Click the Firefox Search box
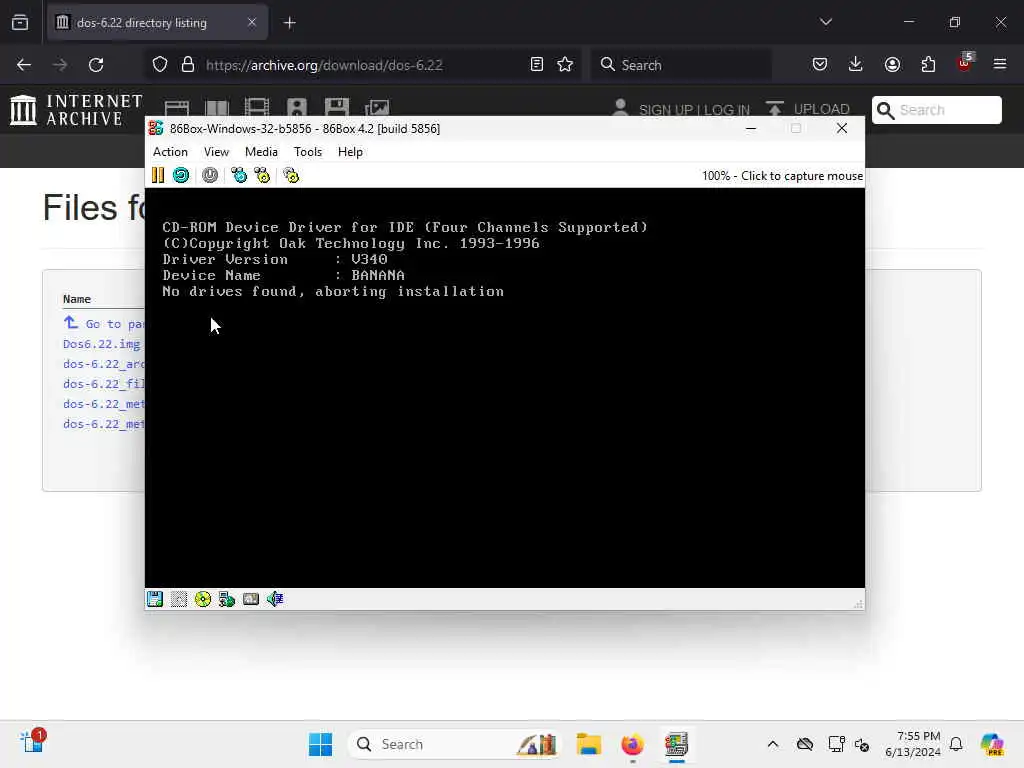 pyautogui.click(x=681, y=65)
